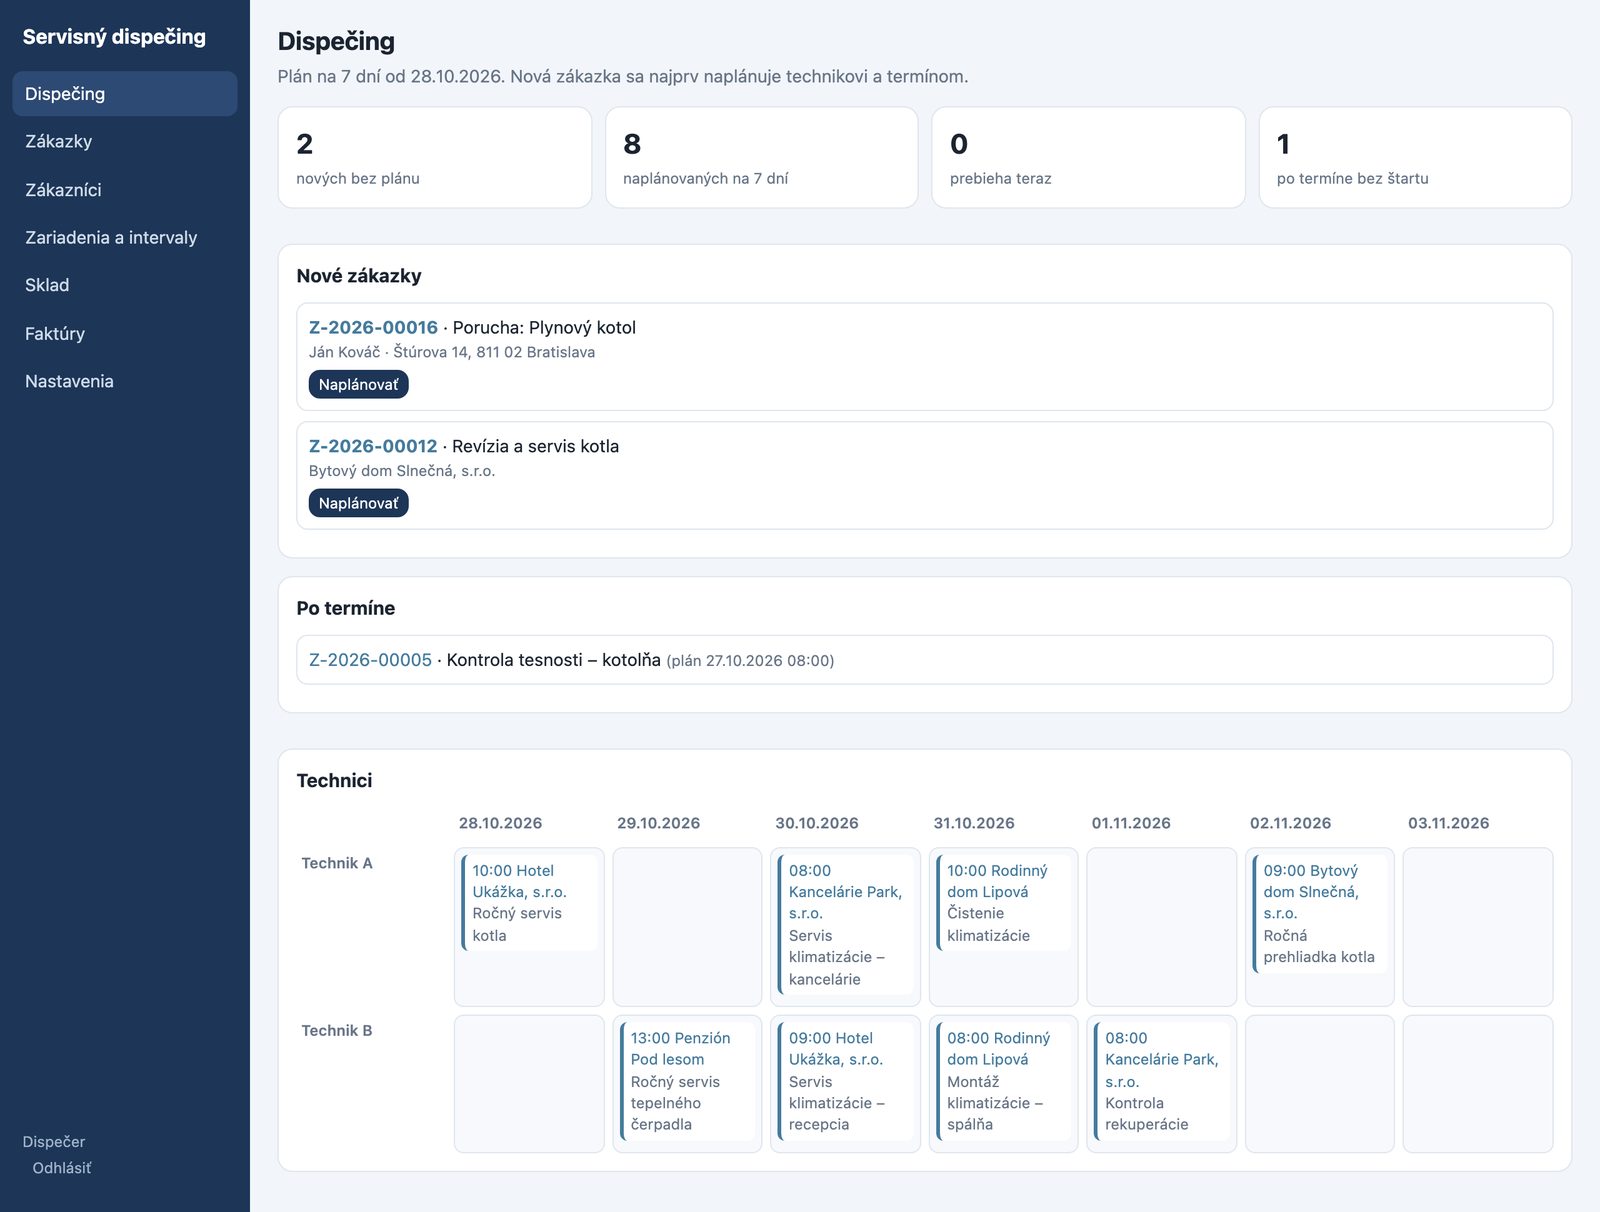Click the '(plán 27.10.2026 08:00)' note
1600x1212 pixels.
[750, 661]
